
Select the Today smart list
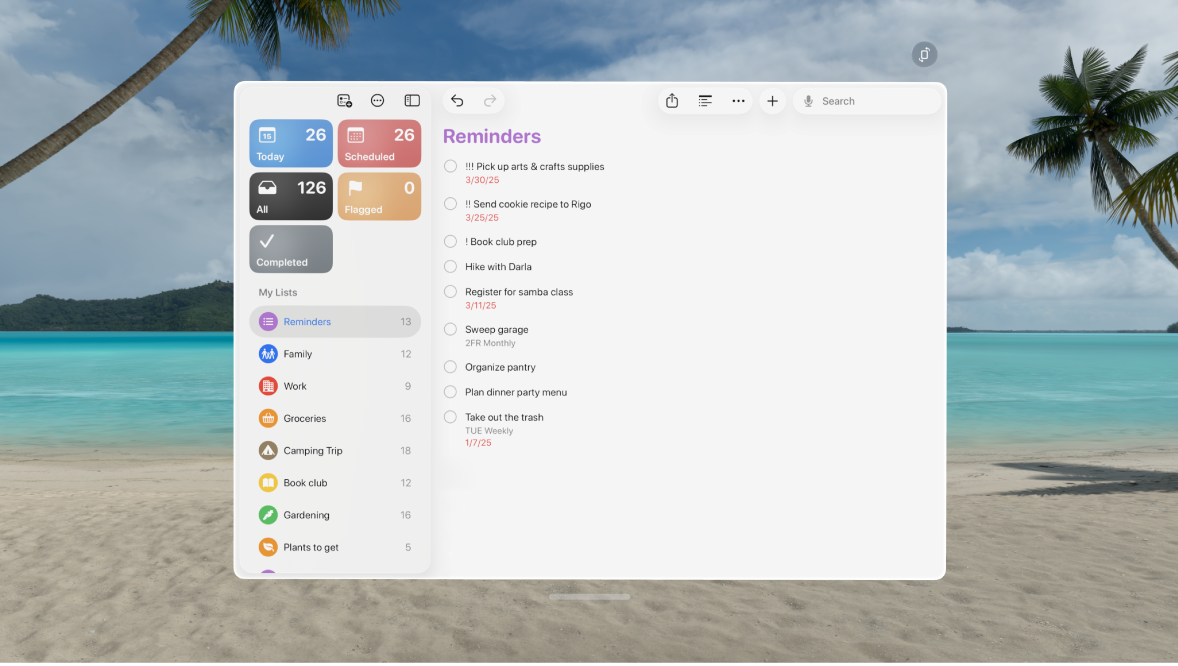(290, 143)
